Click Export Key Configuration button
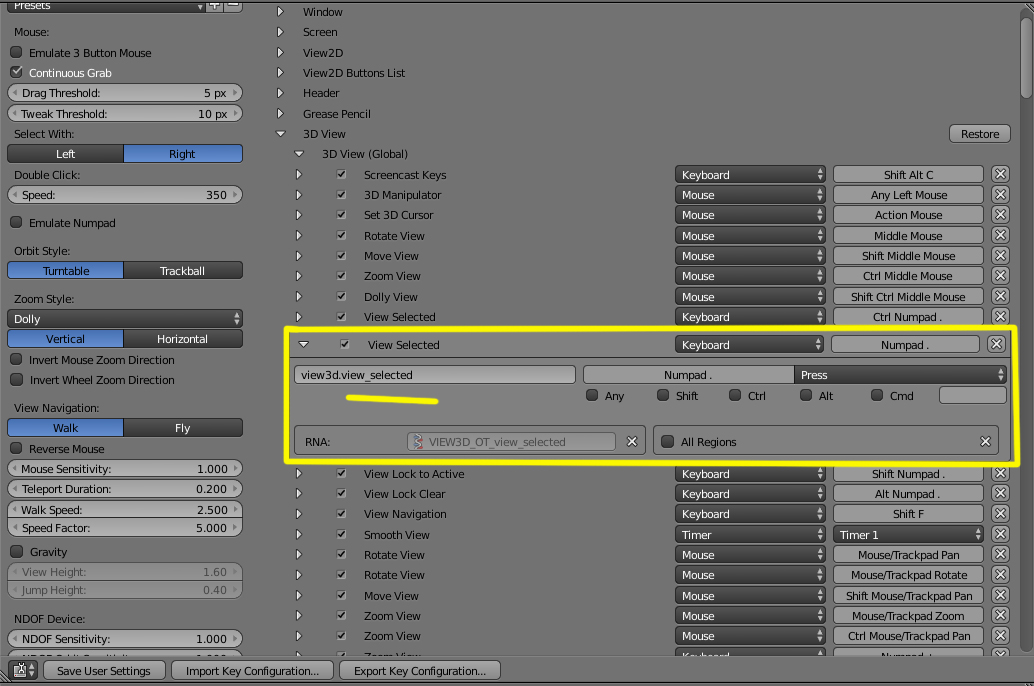The width and height of the screenshot is (1034, 686). point(419,670)
